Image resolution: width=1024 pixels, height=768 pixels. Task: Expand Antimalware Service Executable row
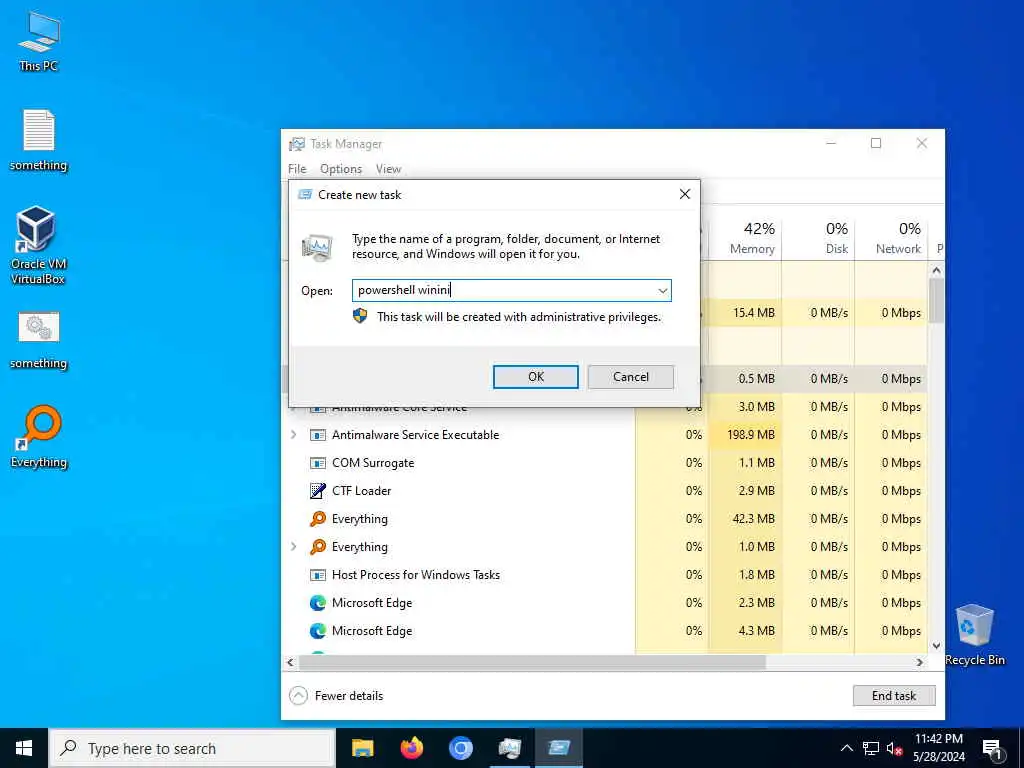(x=294, y=435)
